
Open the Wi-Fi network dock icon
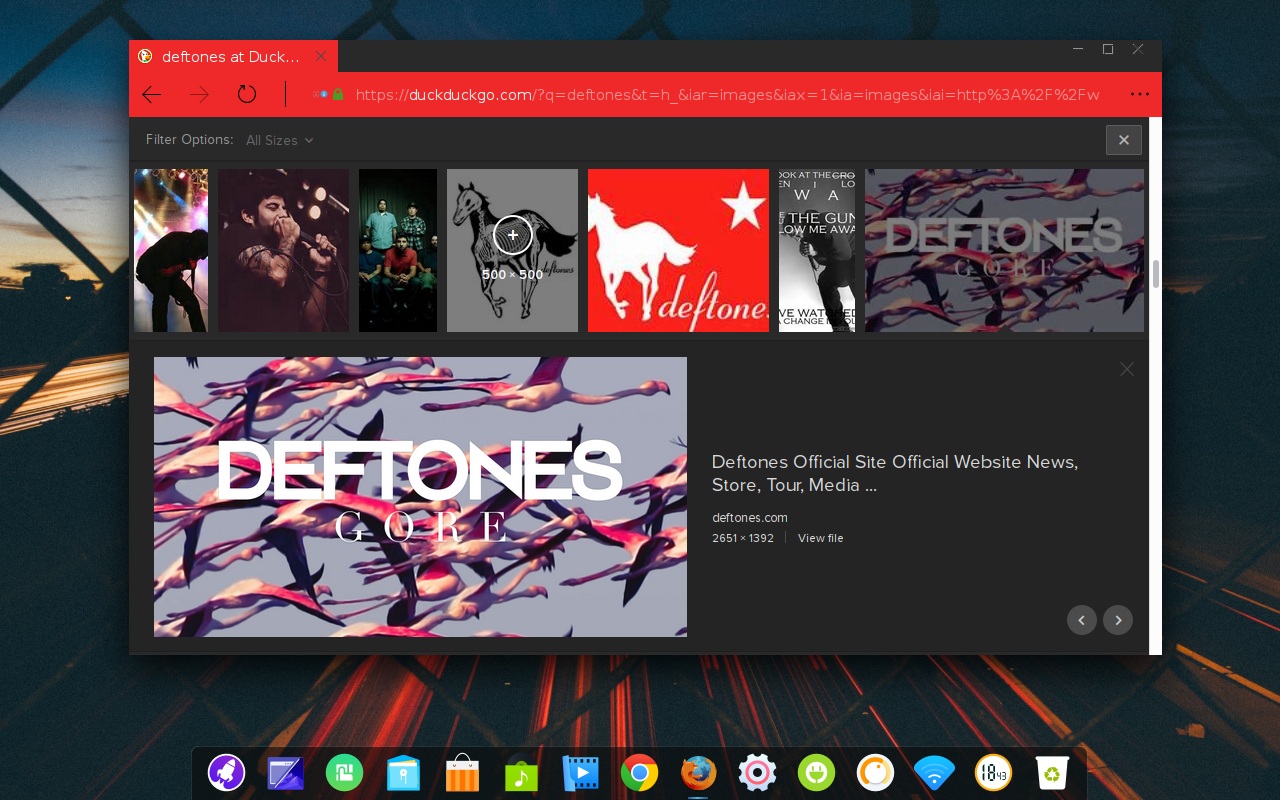935,773
